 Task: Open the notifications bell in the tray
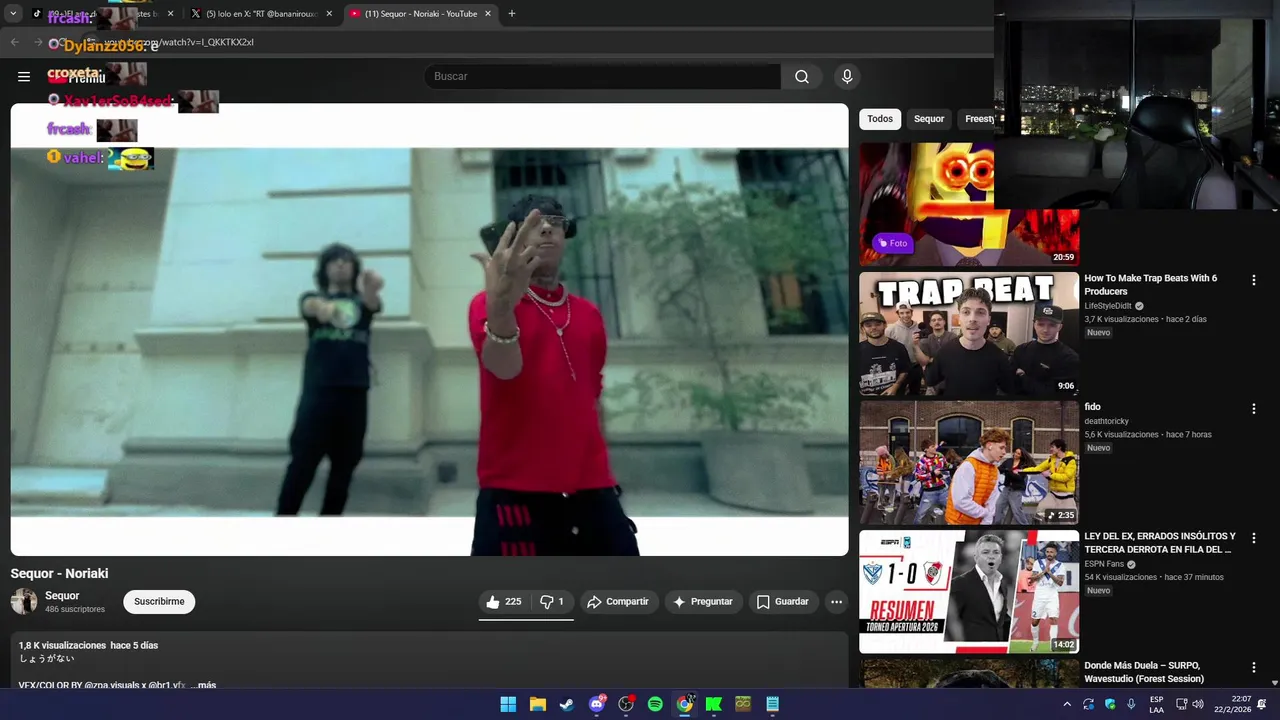[x=1262, y=704]
